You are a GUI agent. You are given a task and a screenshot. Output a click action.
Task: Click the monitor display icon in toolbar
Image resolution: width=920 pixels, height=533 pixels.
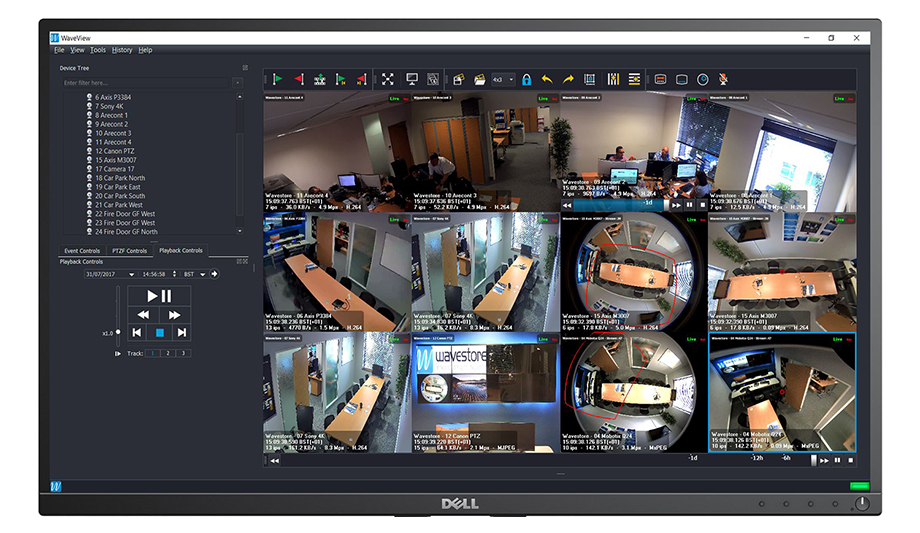412,79
